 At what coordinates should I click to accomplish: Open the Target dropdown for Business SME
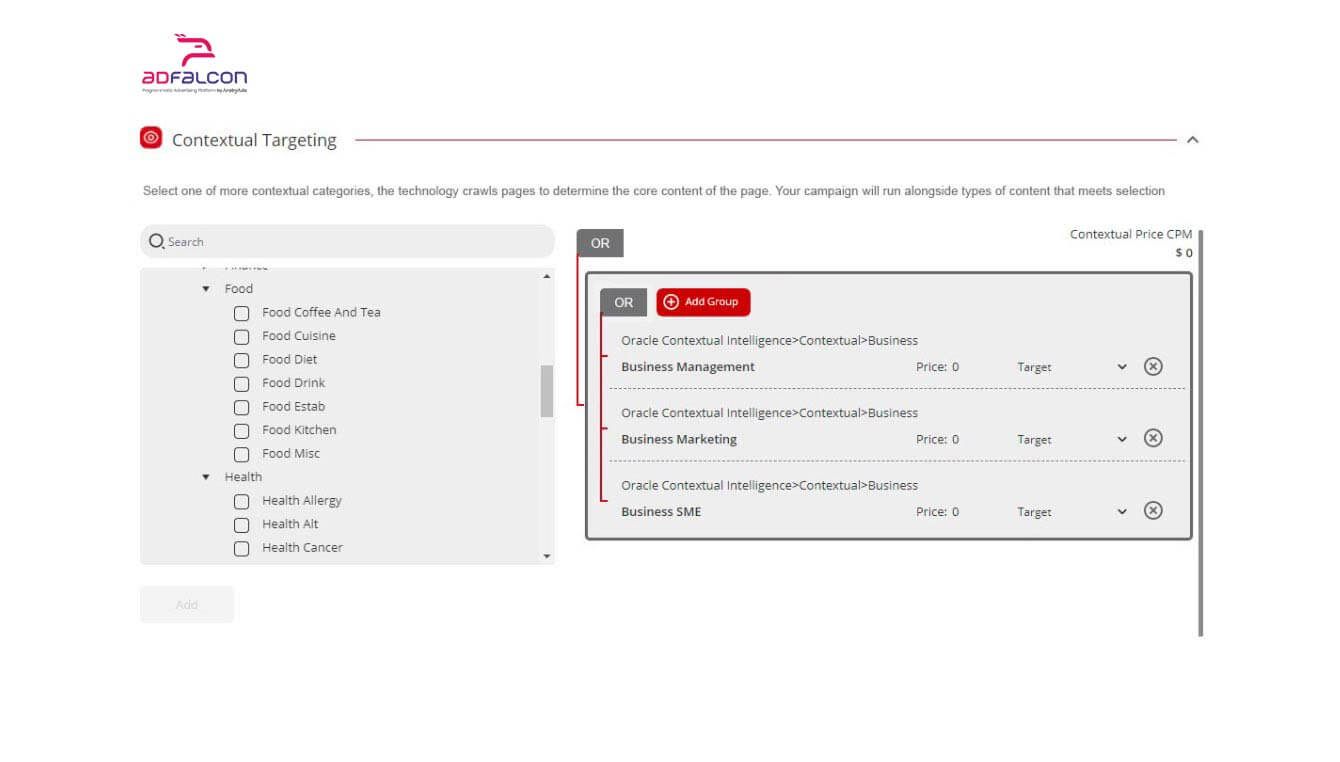point(1121,512)
